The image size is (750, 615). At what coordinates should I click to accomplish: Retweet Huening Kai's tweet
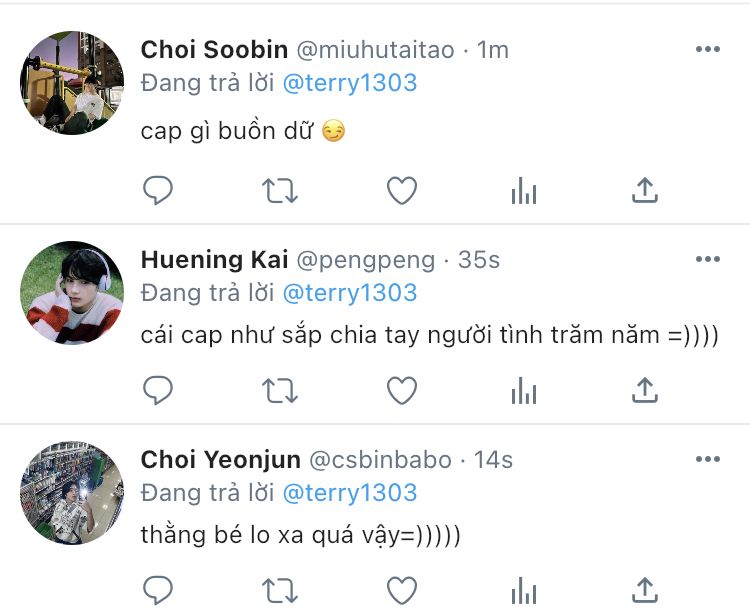[280, 390]
